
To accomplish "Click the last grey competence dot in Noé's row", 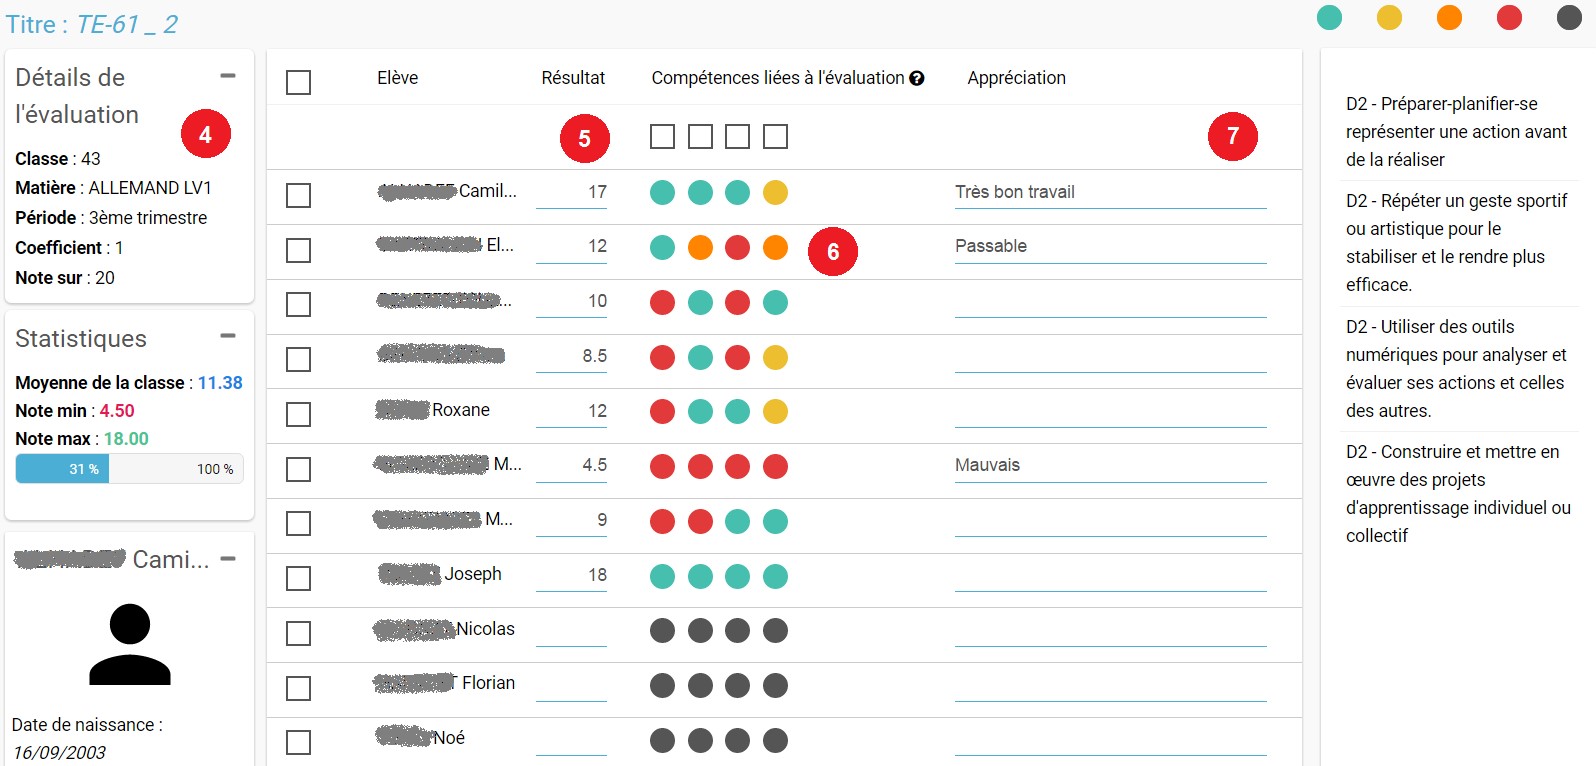I will point(775,740).
